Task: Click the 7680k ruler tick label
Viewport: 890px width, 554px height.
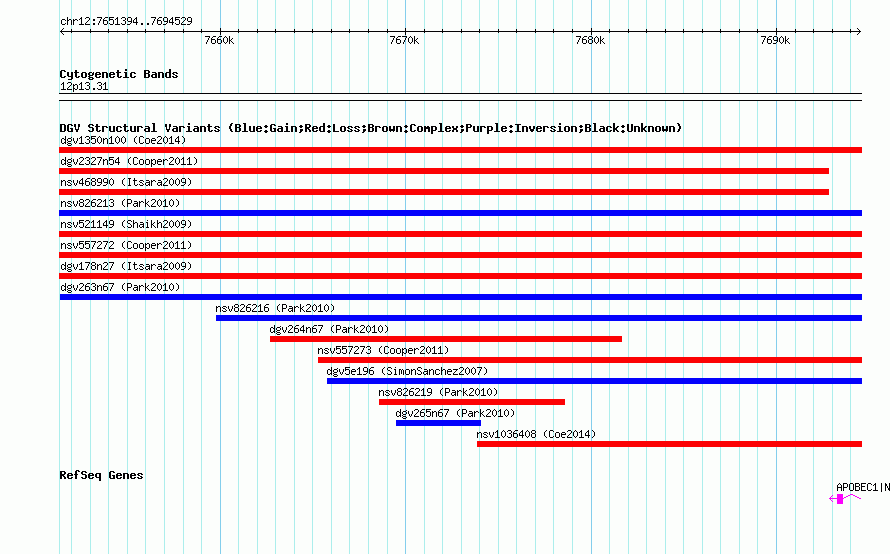Action: [590, 40]
